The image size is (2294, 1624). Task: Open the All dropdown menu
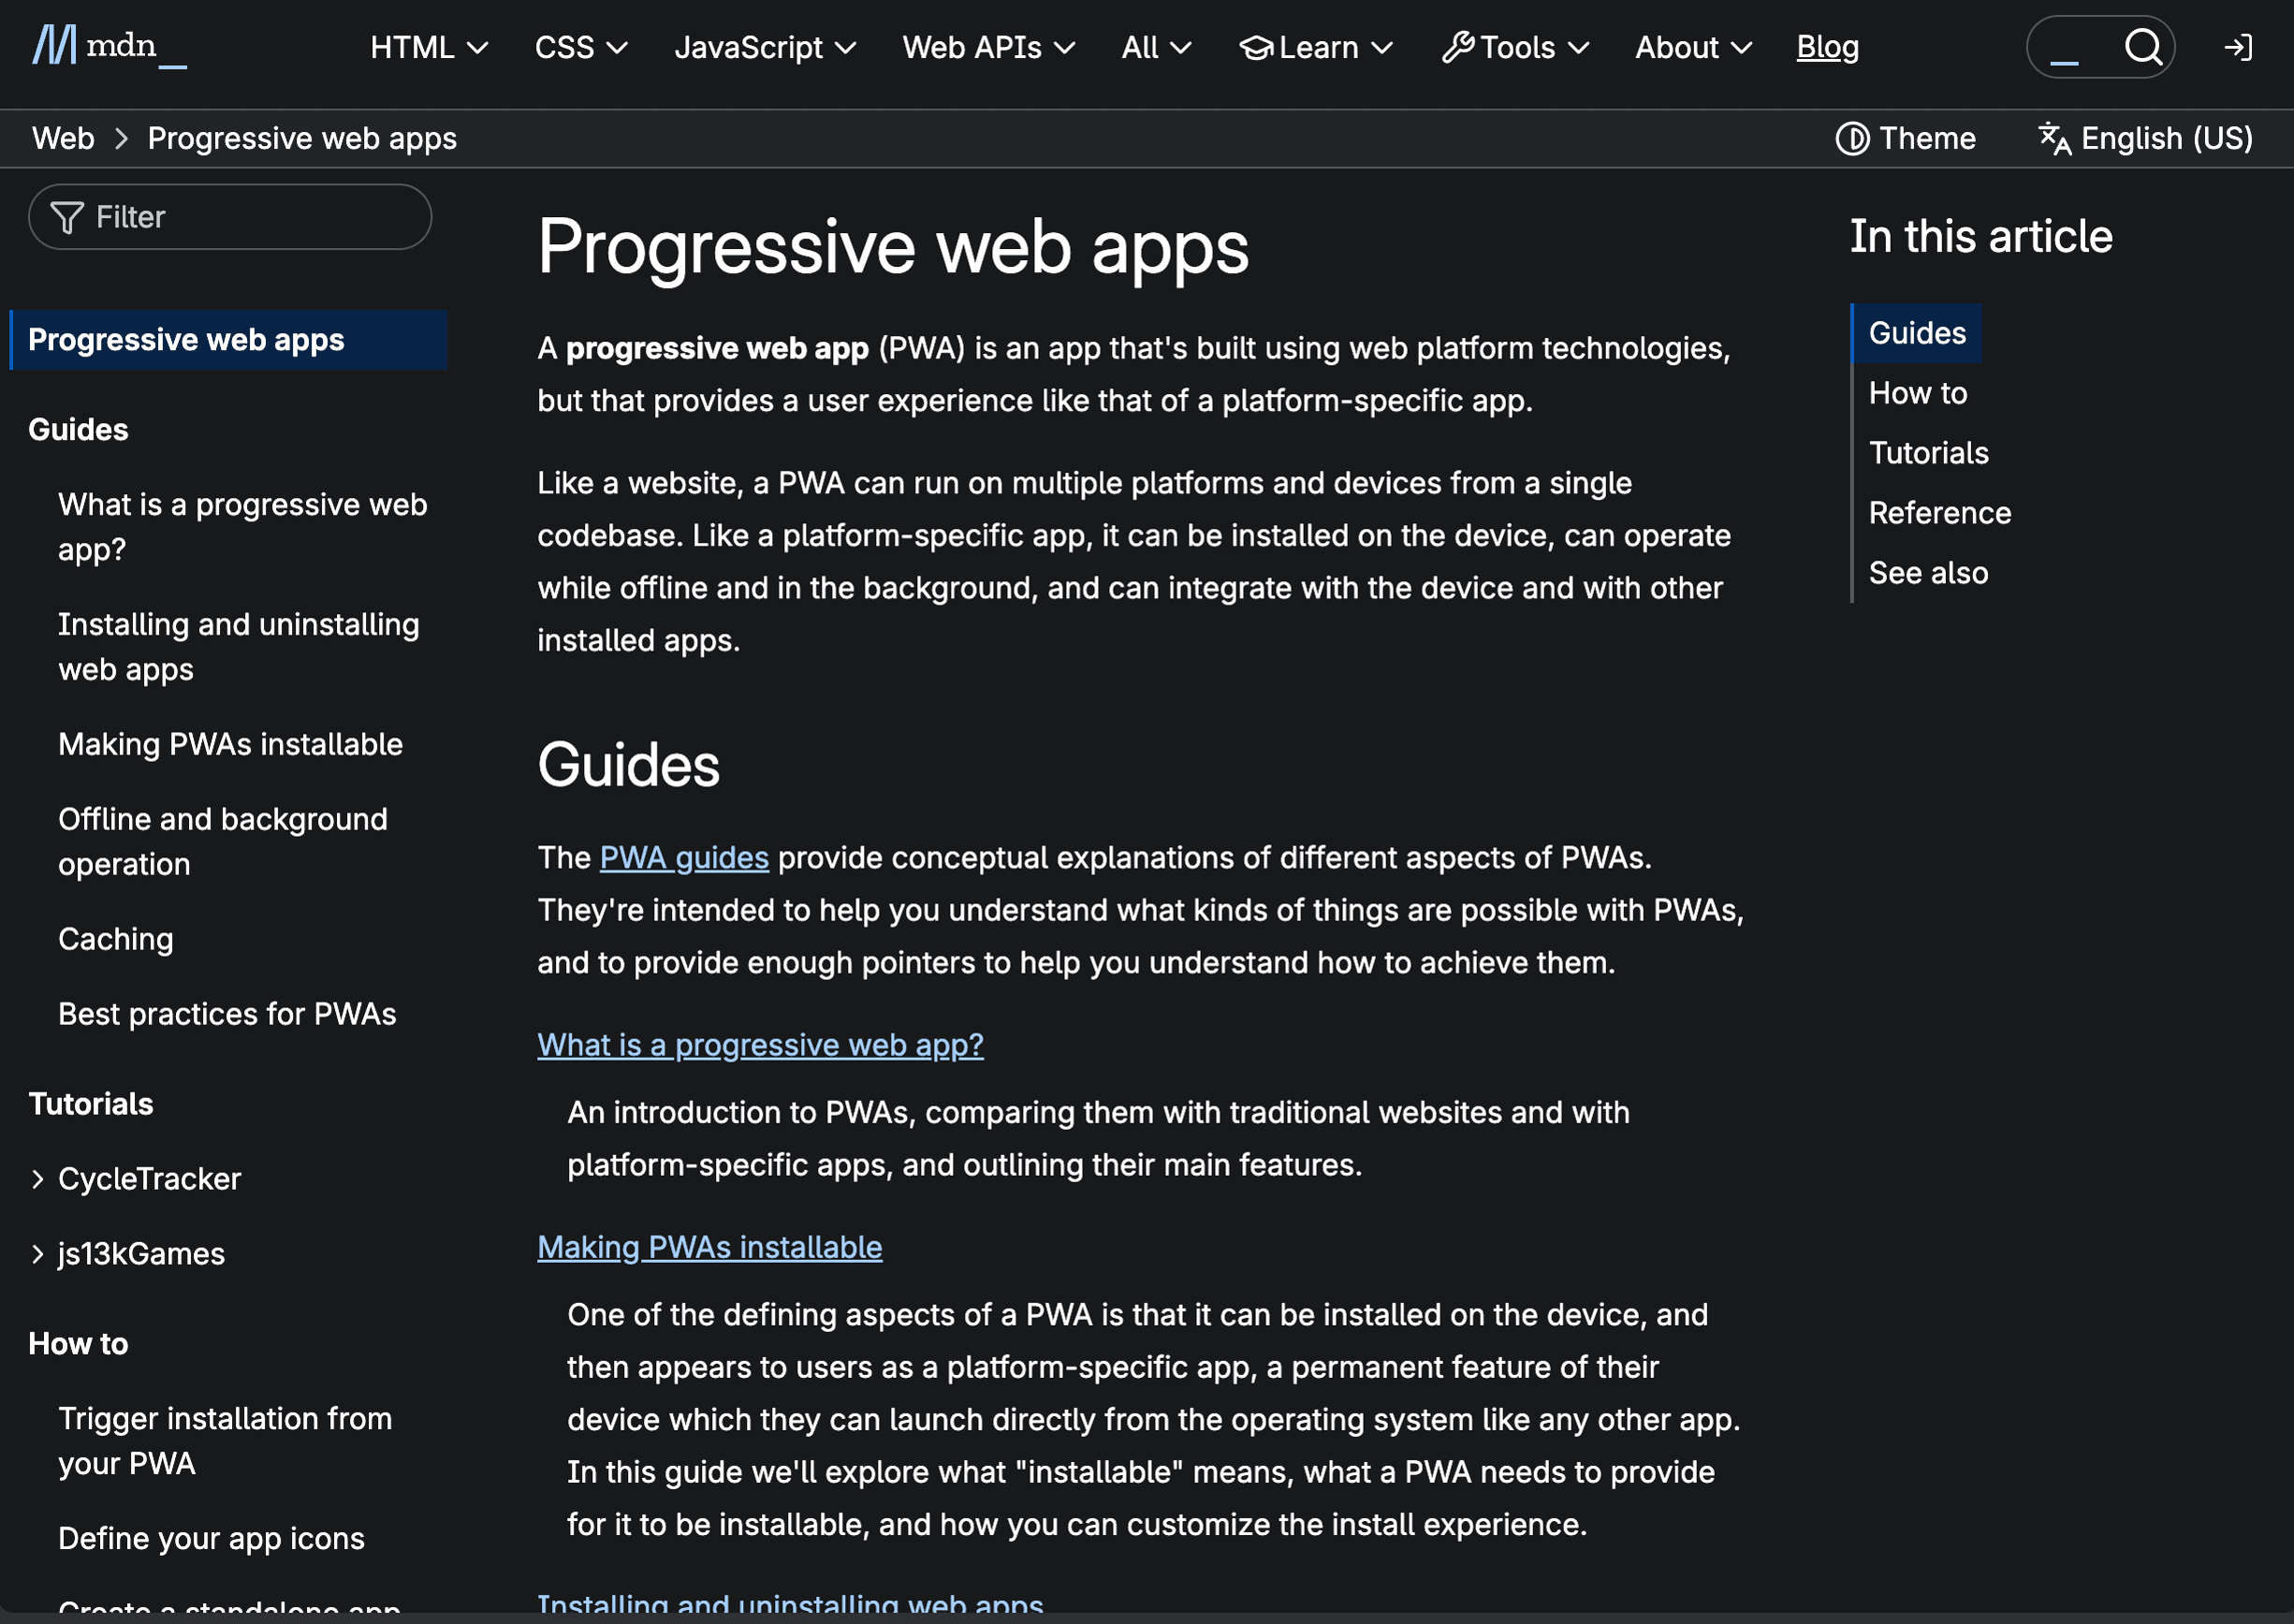tap(1156, 47)
